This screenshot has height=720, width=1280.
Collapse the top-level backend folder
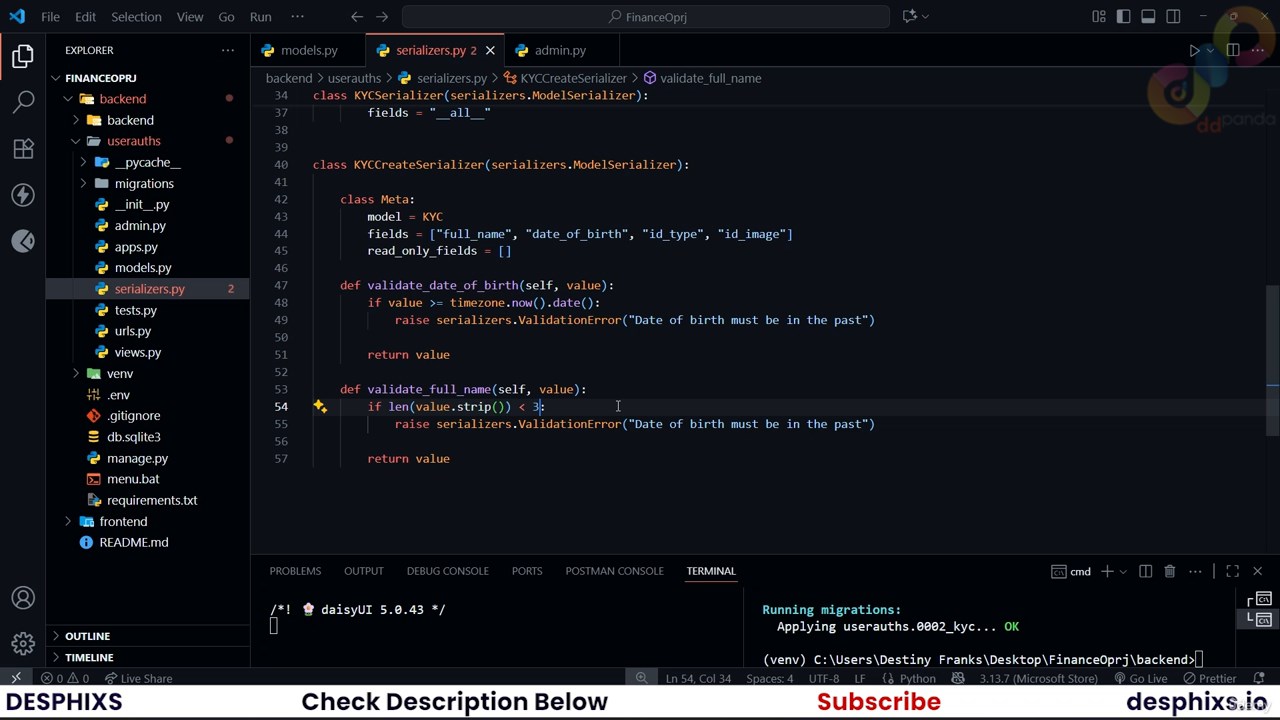[x=68, y=99]
